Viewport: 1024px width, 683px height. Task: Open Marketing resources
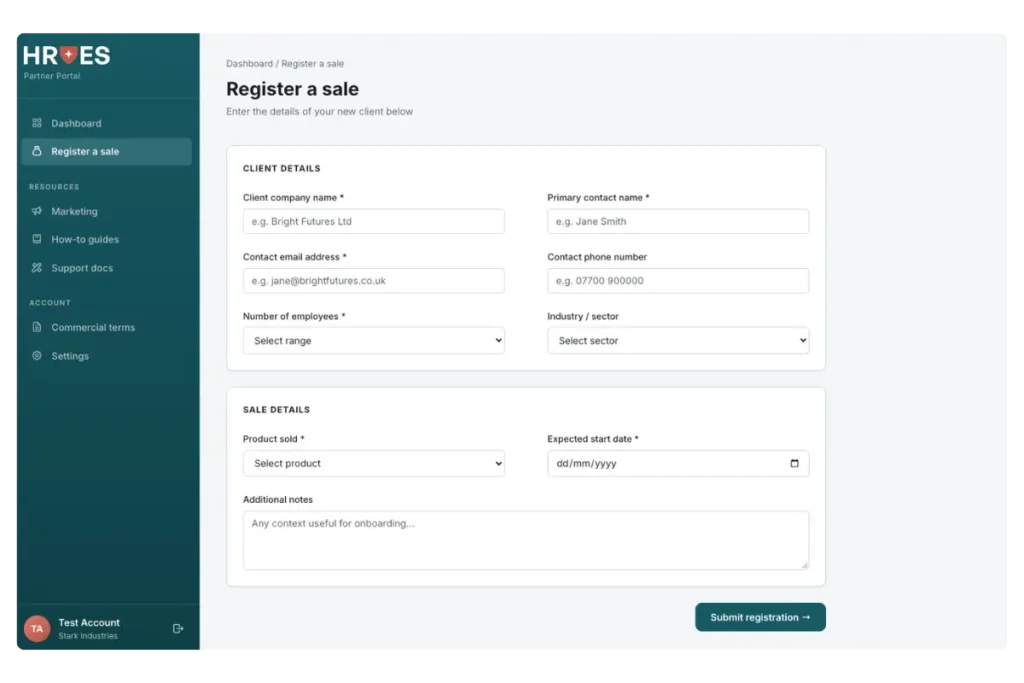pyautogui.click(x=106, y=211)
